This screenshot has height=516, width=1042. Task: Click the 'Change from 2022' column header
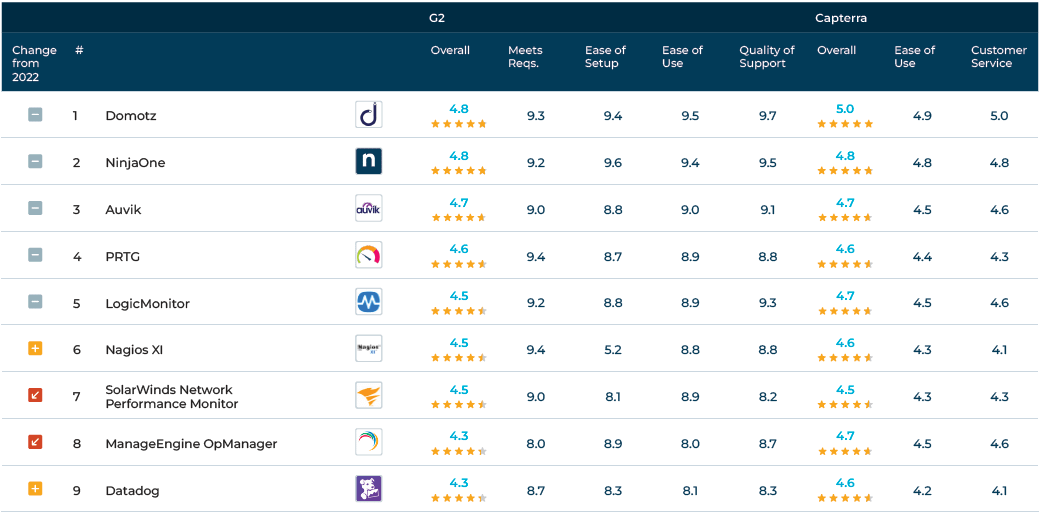click(x=35, y=63)
